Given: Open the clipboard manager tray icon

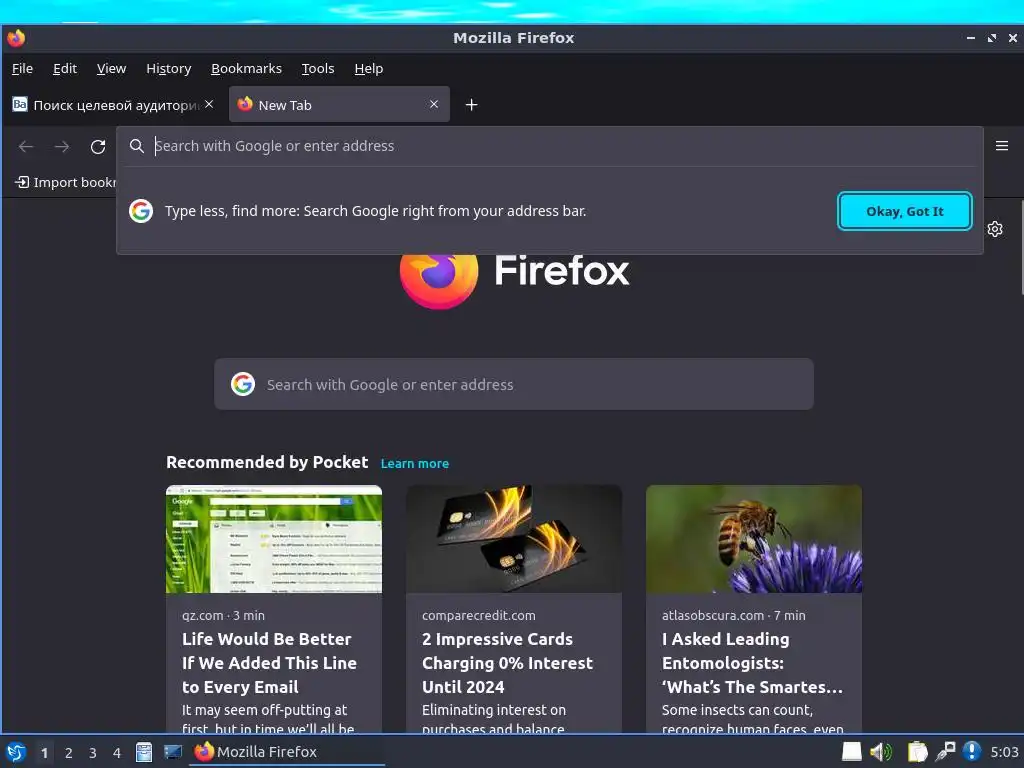Looking at the screenshot, I should coord(917,752).
